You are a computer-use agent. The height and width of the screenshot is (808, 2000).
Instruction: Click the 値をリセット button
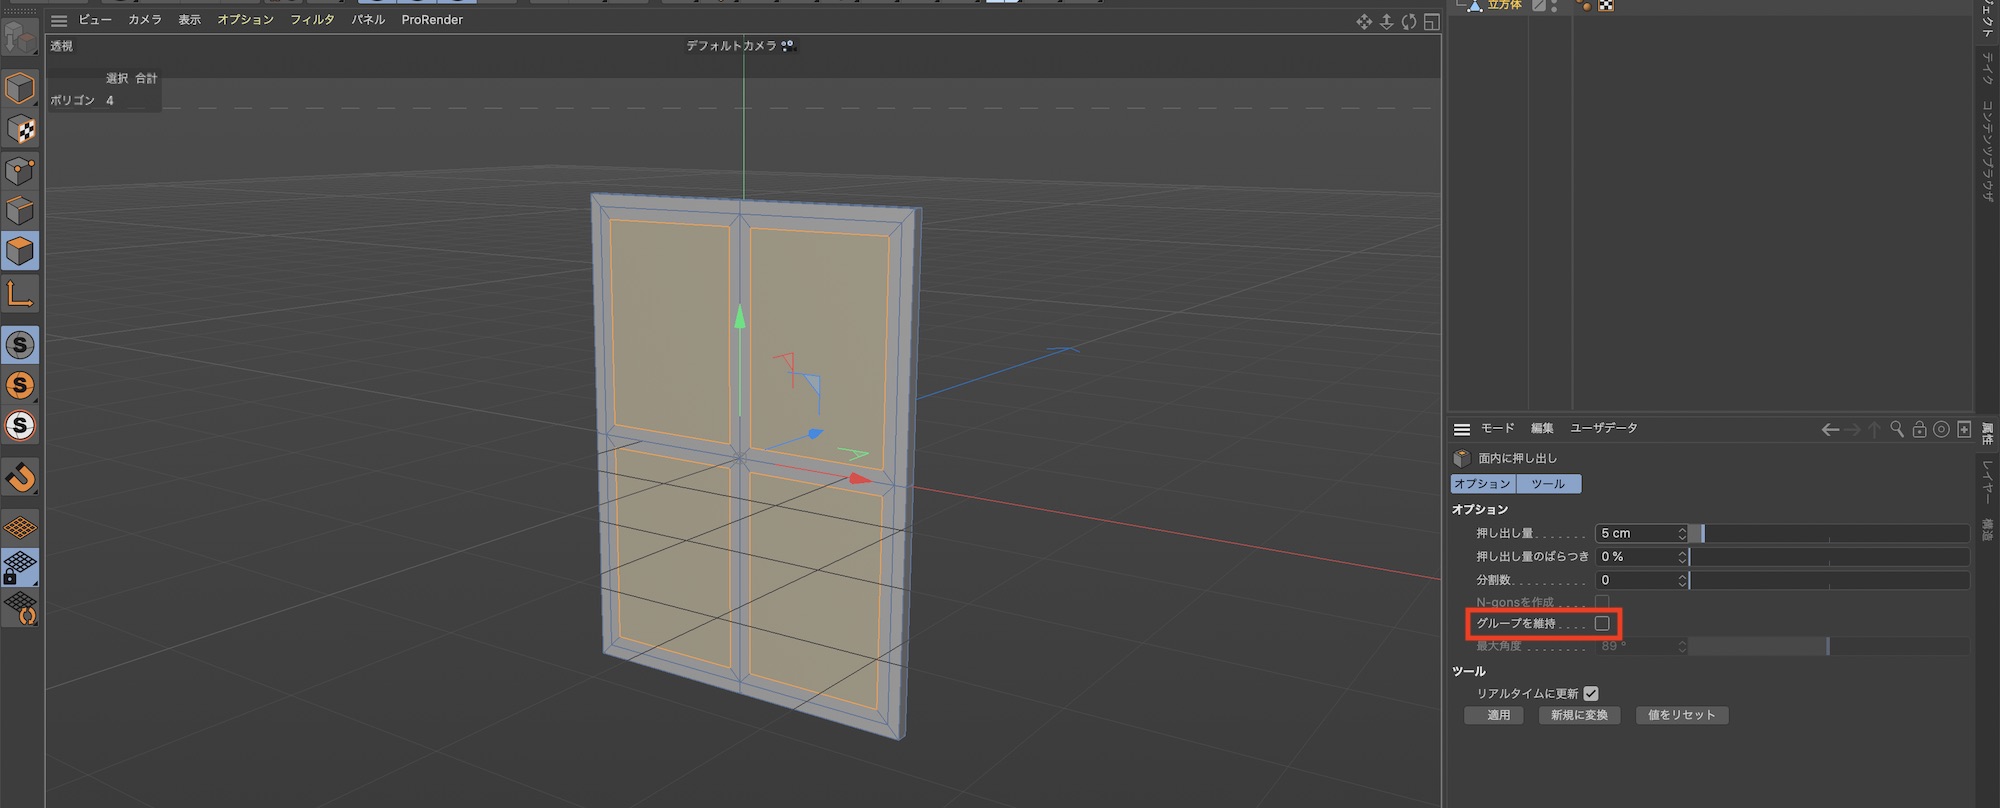tap(1681, 715)
